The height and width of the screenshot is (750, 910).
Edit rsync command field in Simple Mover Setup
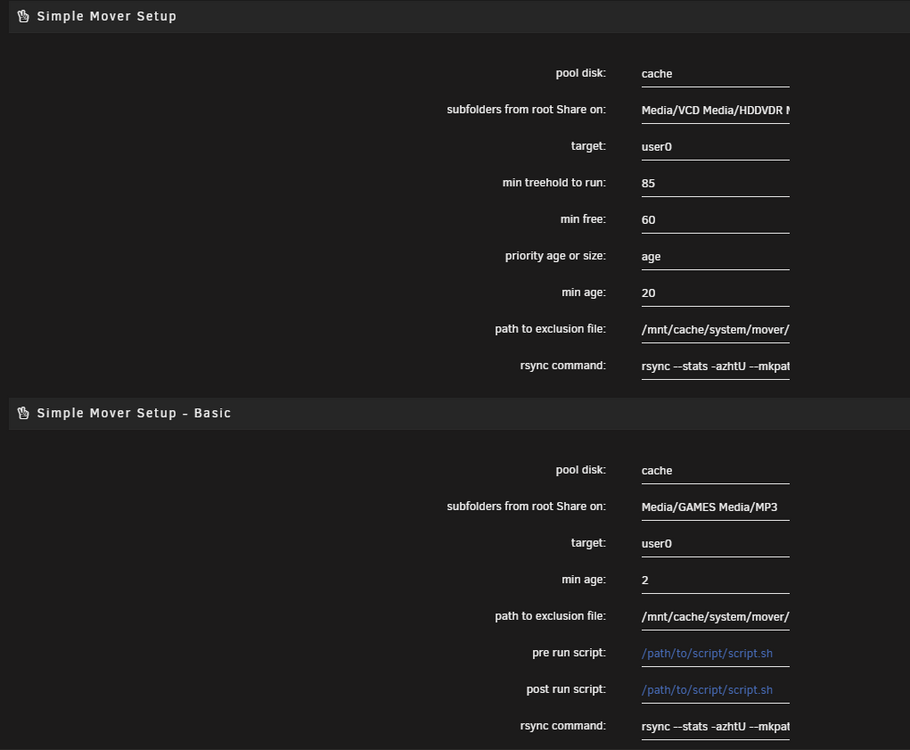point(715,367)
